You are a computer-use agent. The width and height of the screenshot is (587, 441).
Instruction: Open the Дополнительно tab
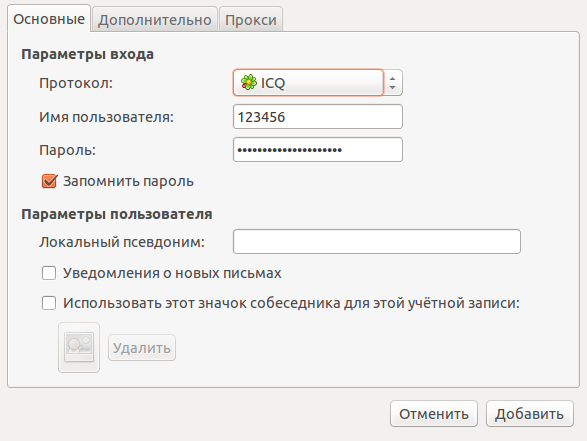(x=155, y=19)
